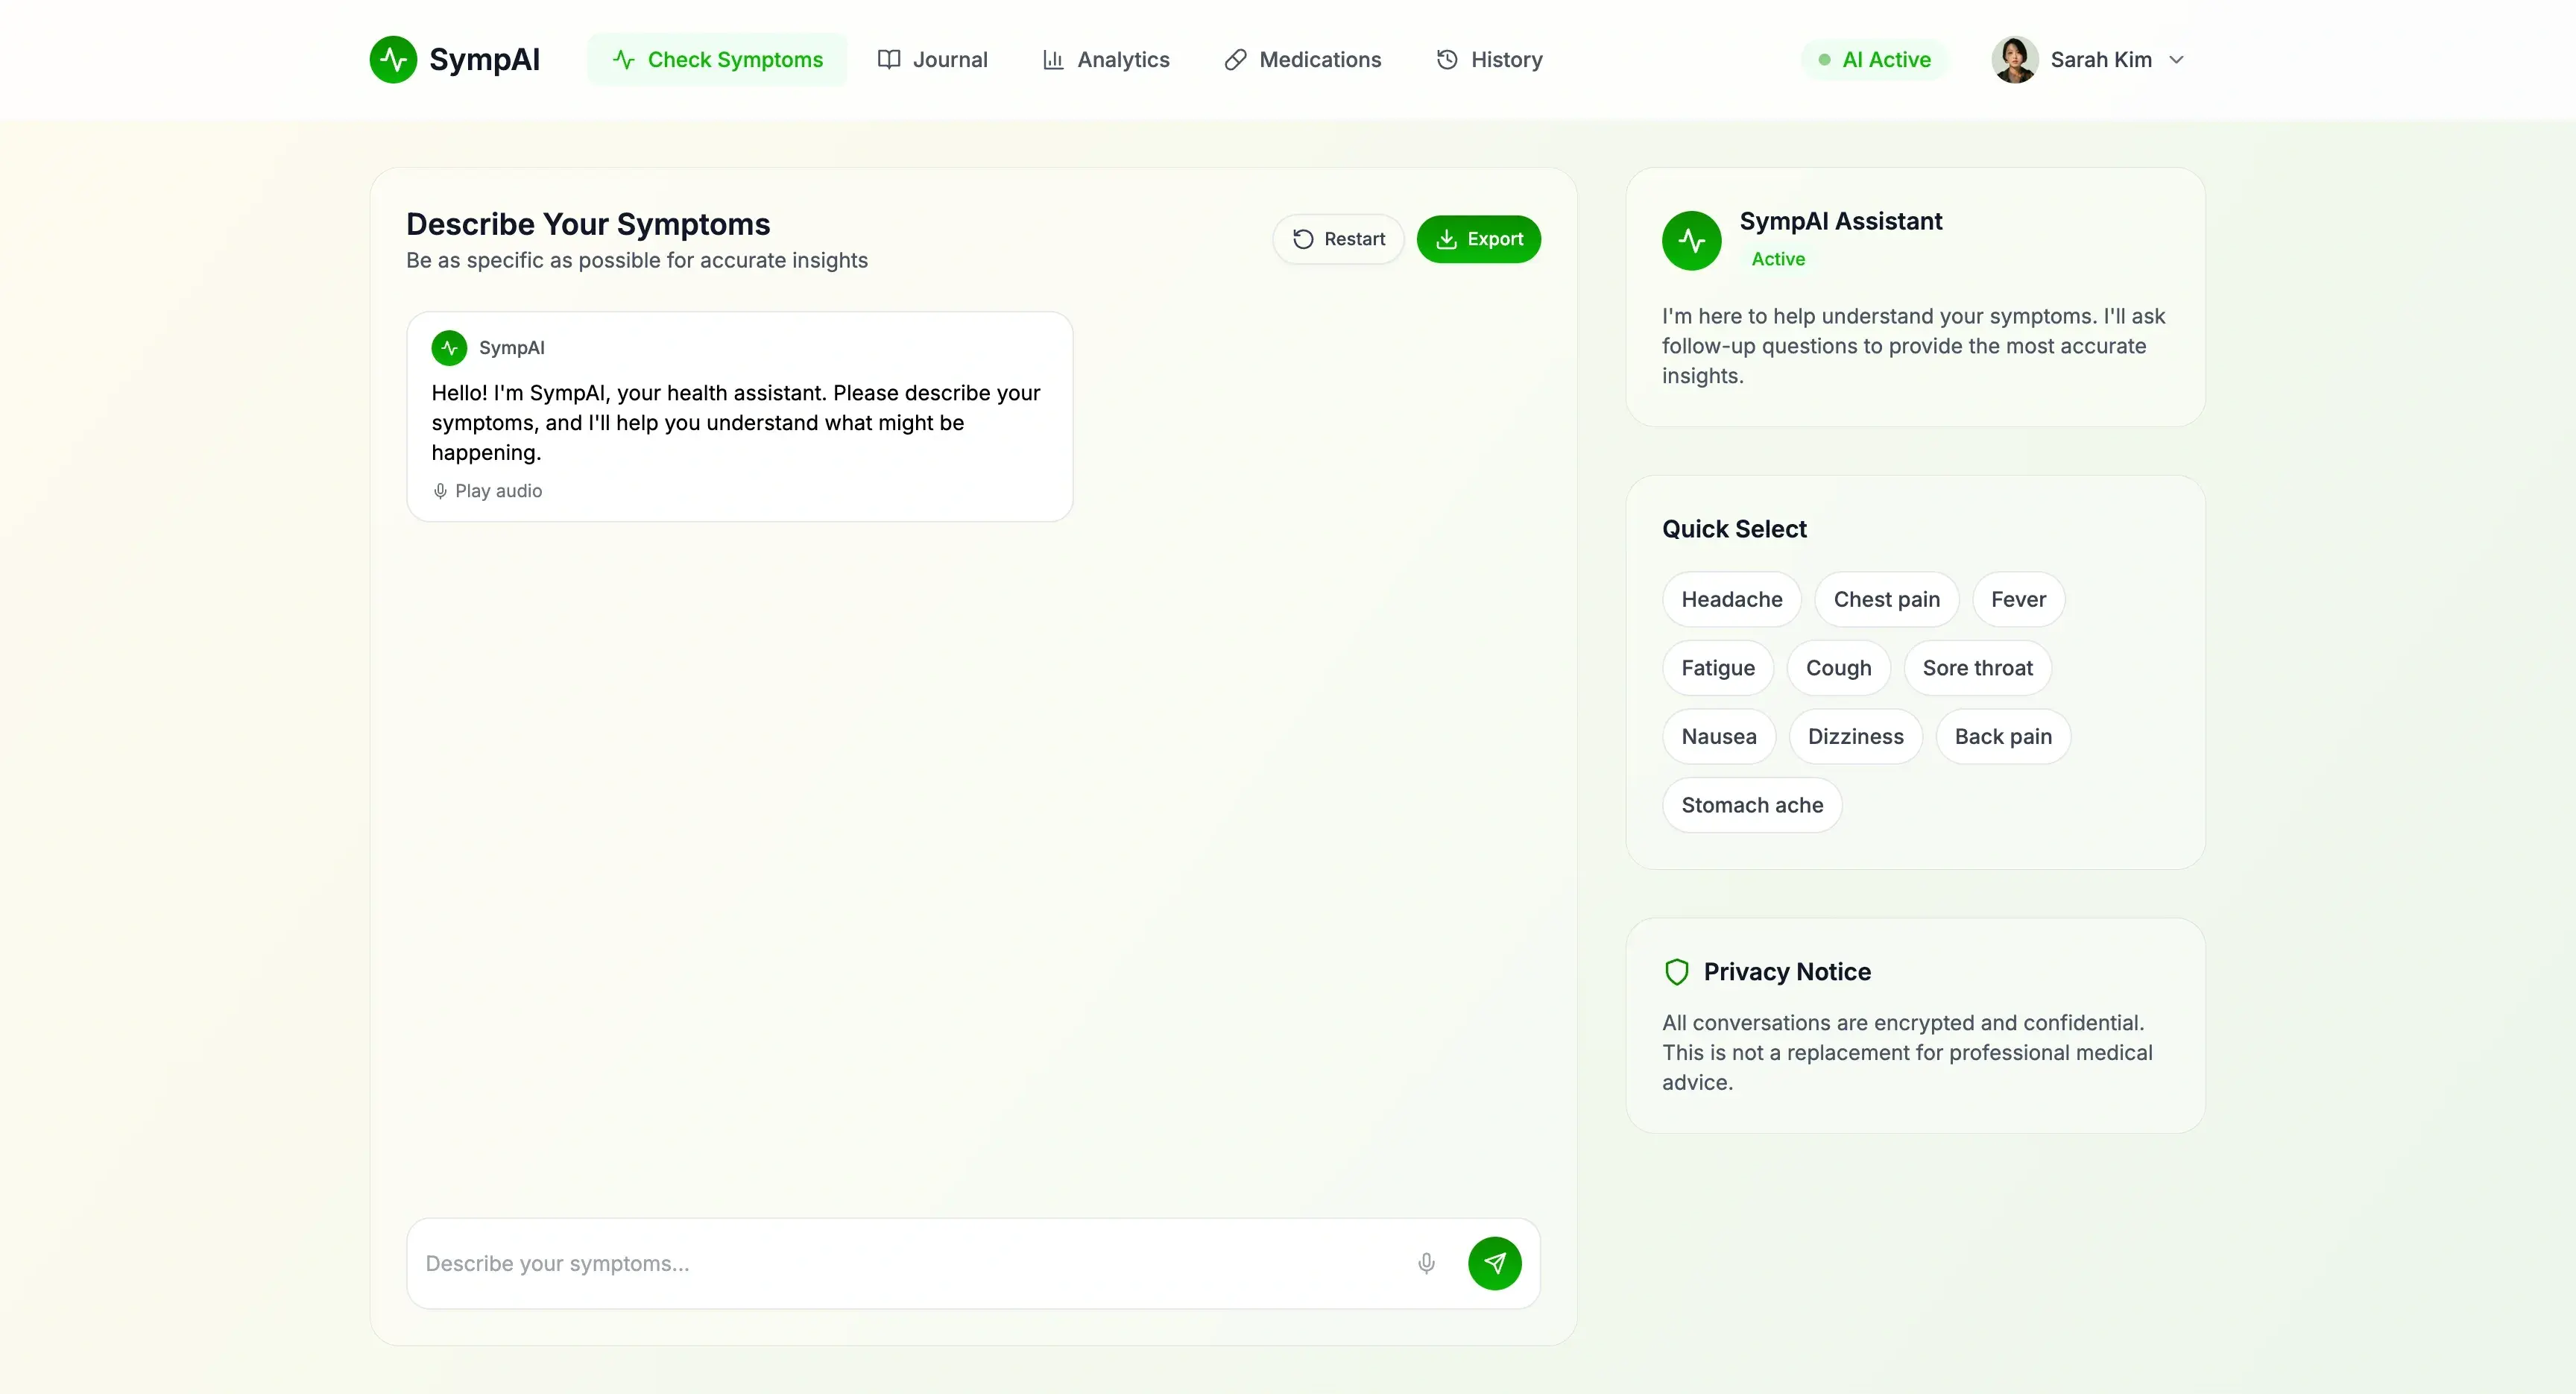
Task: Click the microphone icon in the message input
Action: pos(1425,1263)
